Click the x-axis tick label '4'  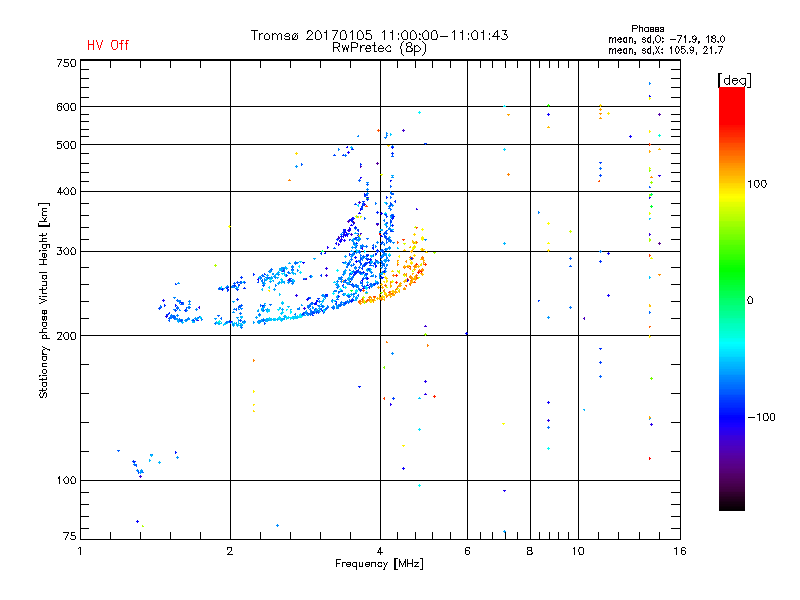(x=380, y=551)
